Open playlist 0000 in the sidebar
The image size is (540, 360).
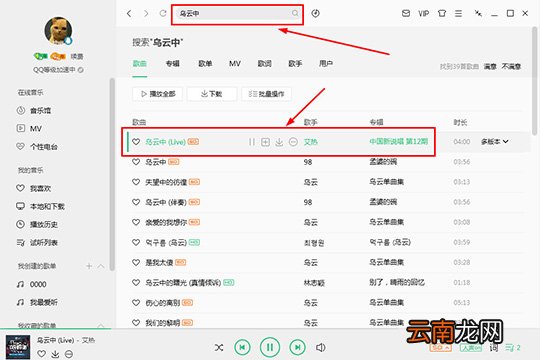click(x=31, y=284)
